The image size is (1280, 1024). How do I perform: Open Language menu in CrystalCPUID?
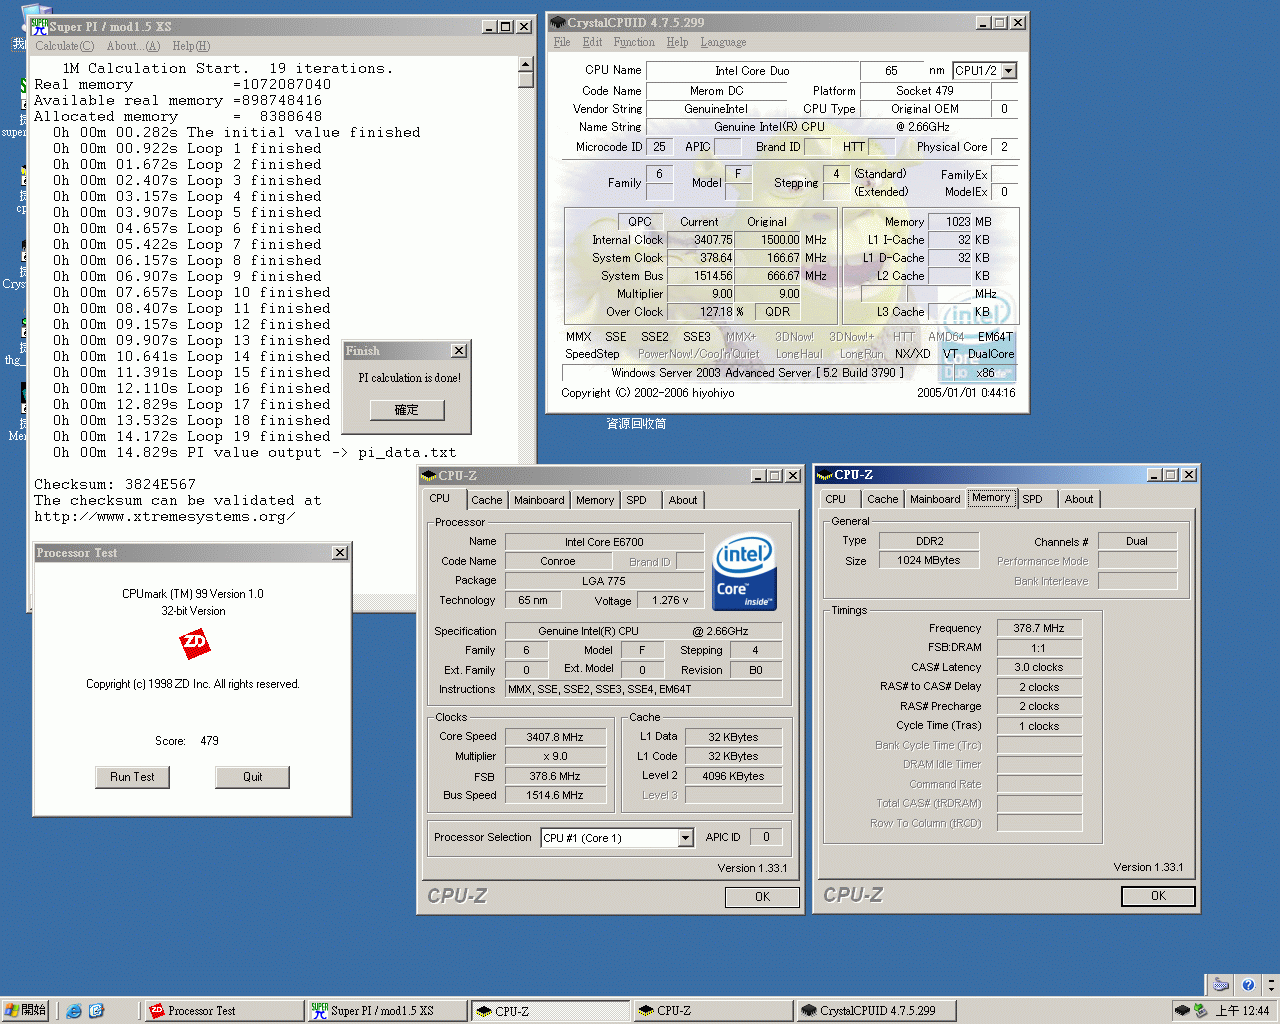pos(723,42)
